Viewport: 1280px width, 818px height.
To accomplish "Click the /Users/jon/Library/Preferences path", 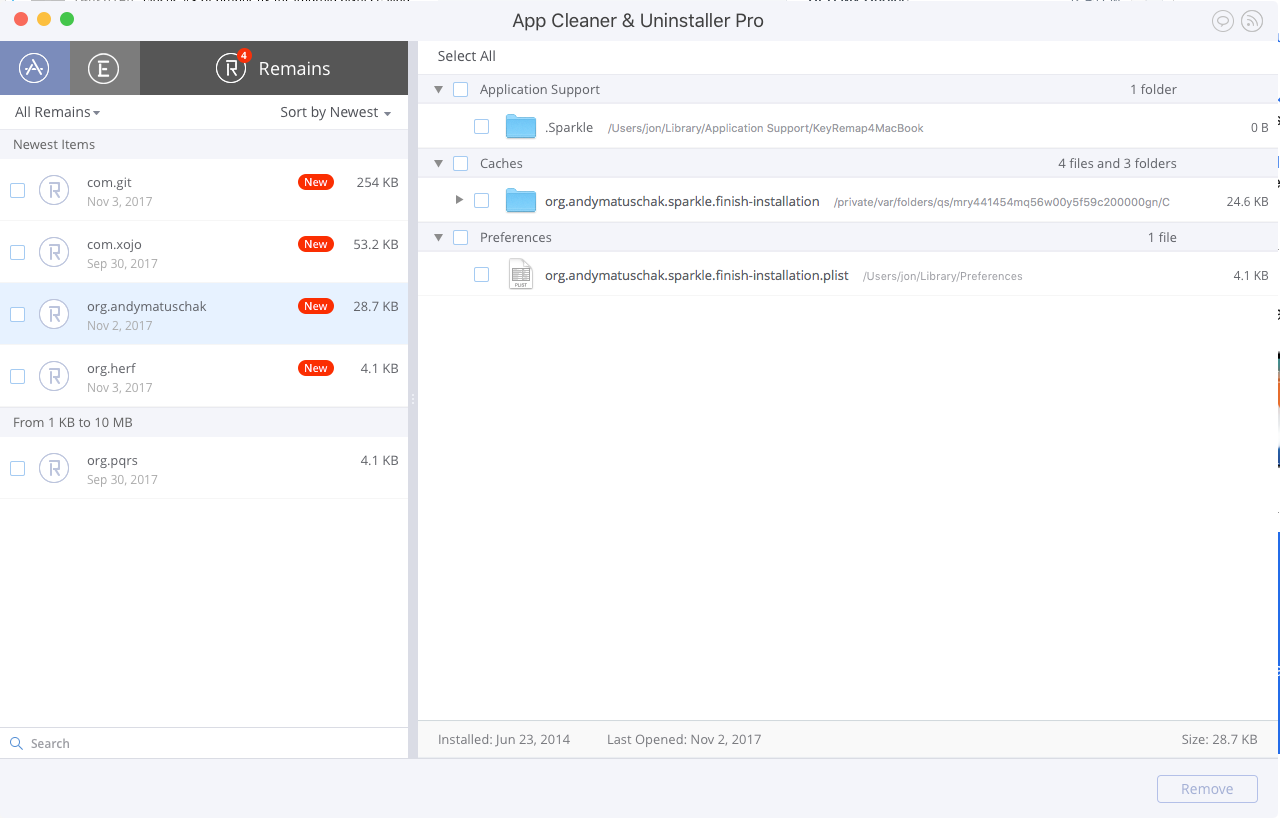I will [942, 276].
